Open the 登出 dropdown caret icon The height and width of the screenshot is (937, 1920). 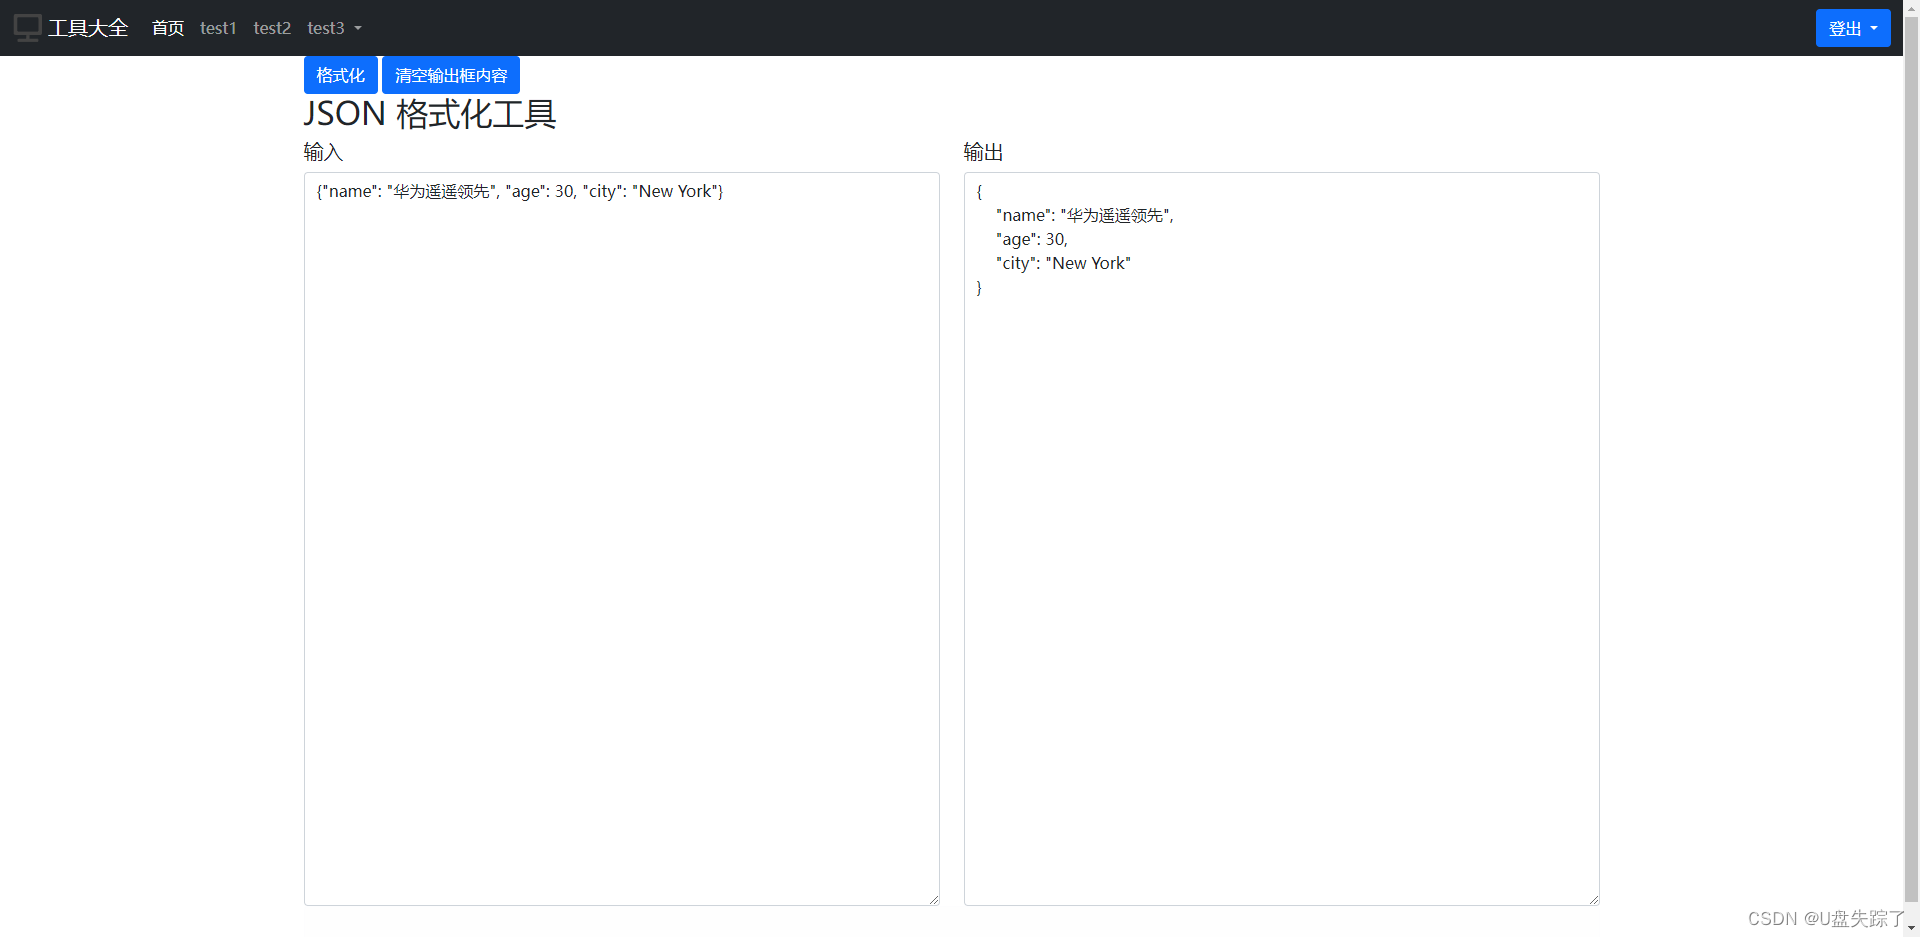point(1875,28)
